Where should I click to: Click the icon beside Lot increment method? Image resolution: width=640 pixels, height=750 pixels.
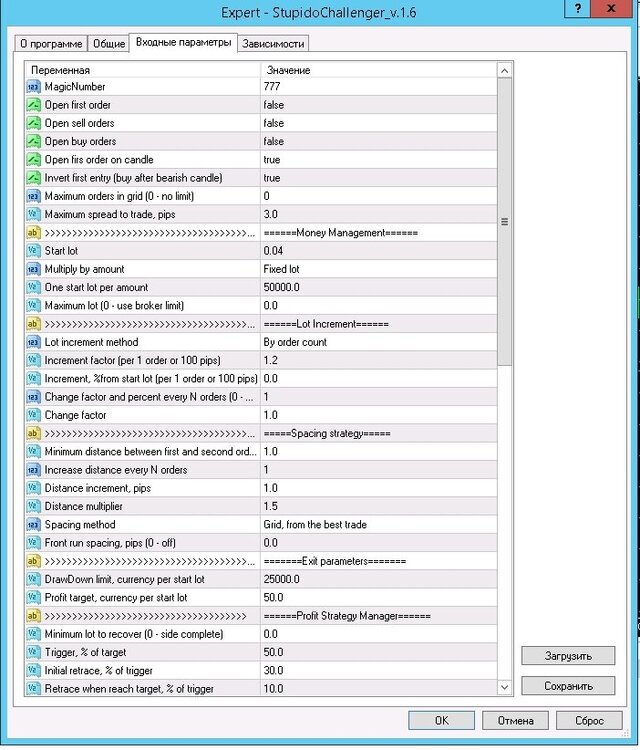pyautogui.click(x=33, y=342)
